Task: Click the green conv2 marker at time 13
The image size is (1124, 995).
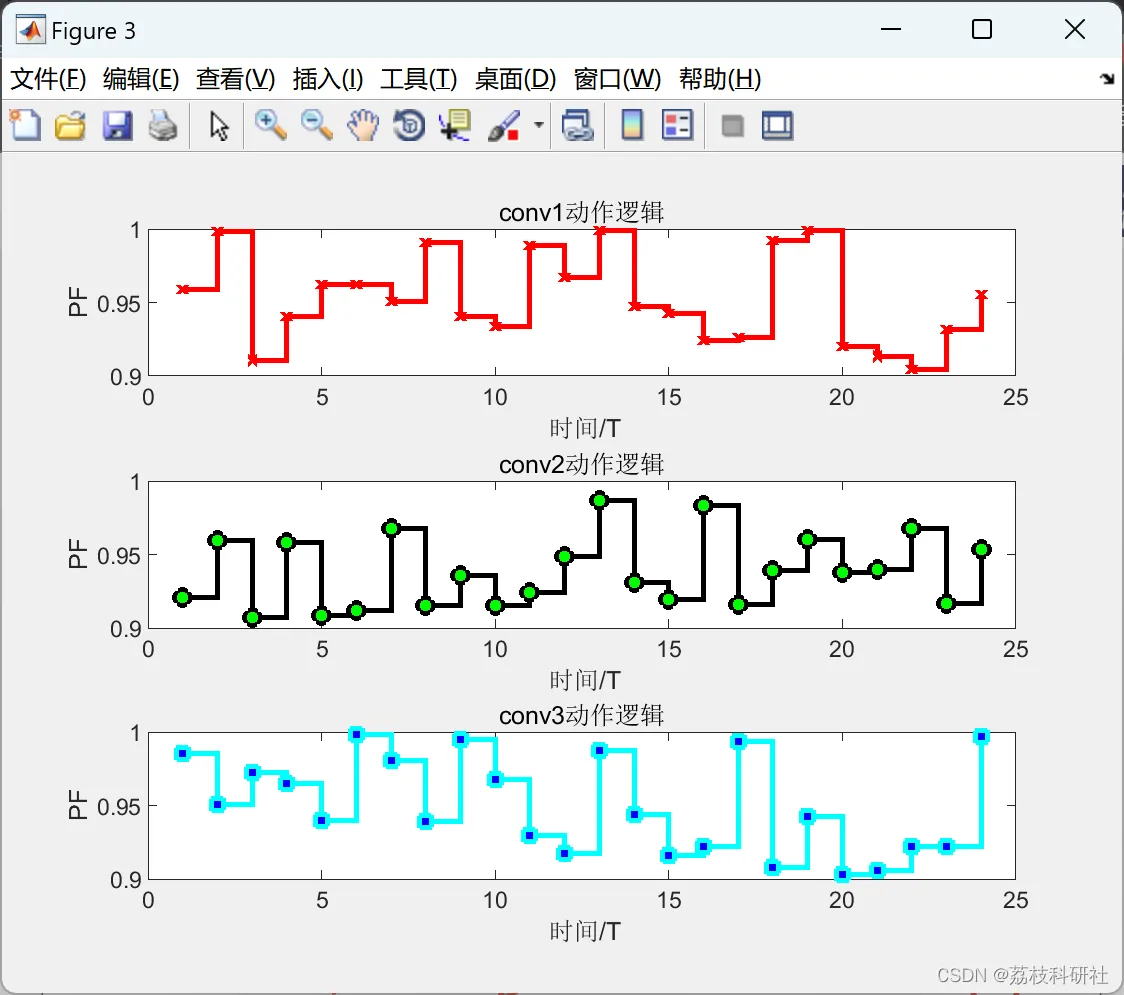Action: [x=599, y=500]
